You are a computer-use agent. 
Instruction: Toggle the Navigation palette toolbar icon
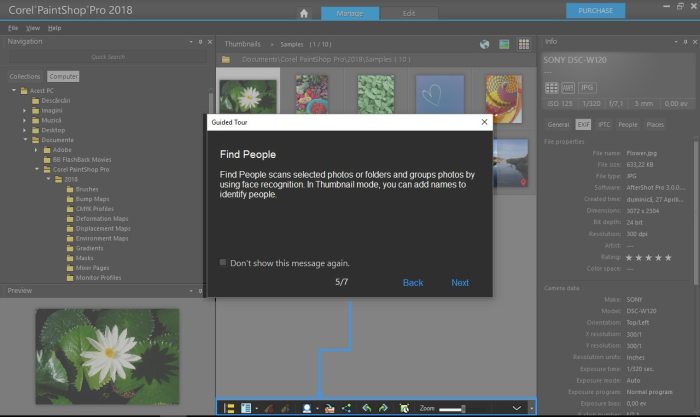(229, 408)
